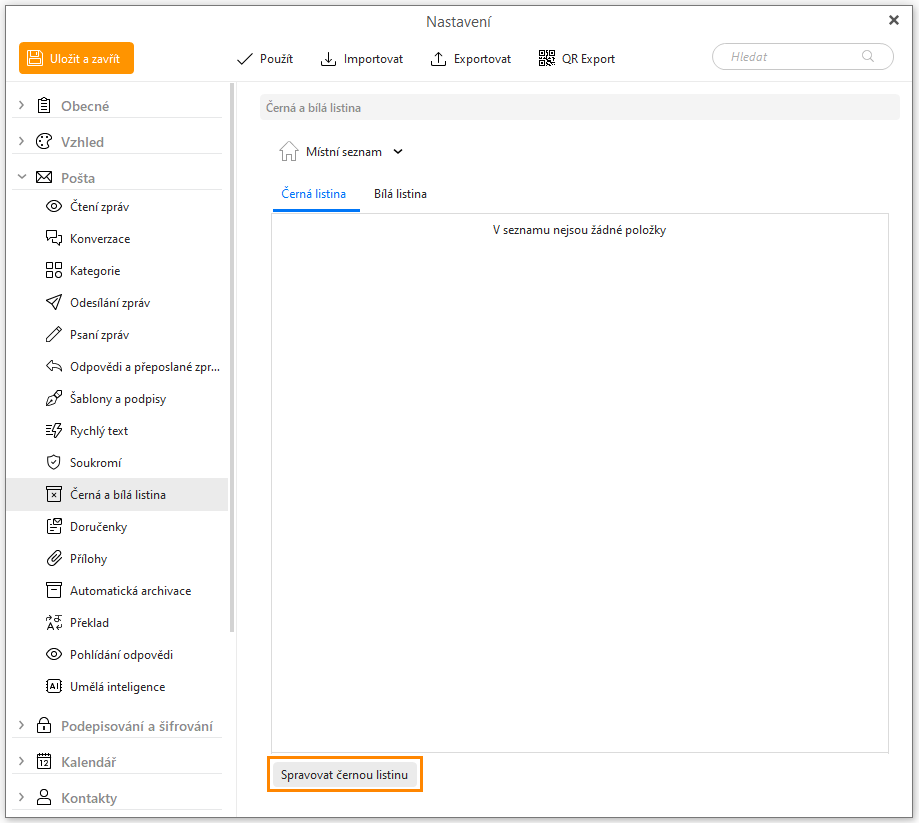Click the Exportovat upload arrow icon
The width and height of the screenshot is (919, 823).
point(438,59)
